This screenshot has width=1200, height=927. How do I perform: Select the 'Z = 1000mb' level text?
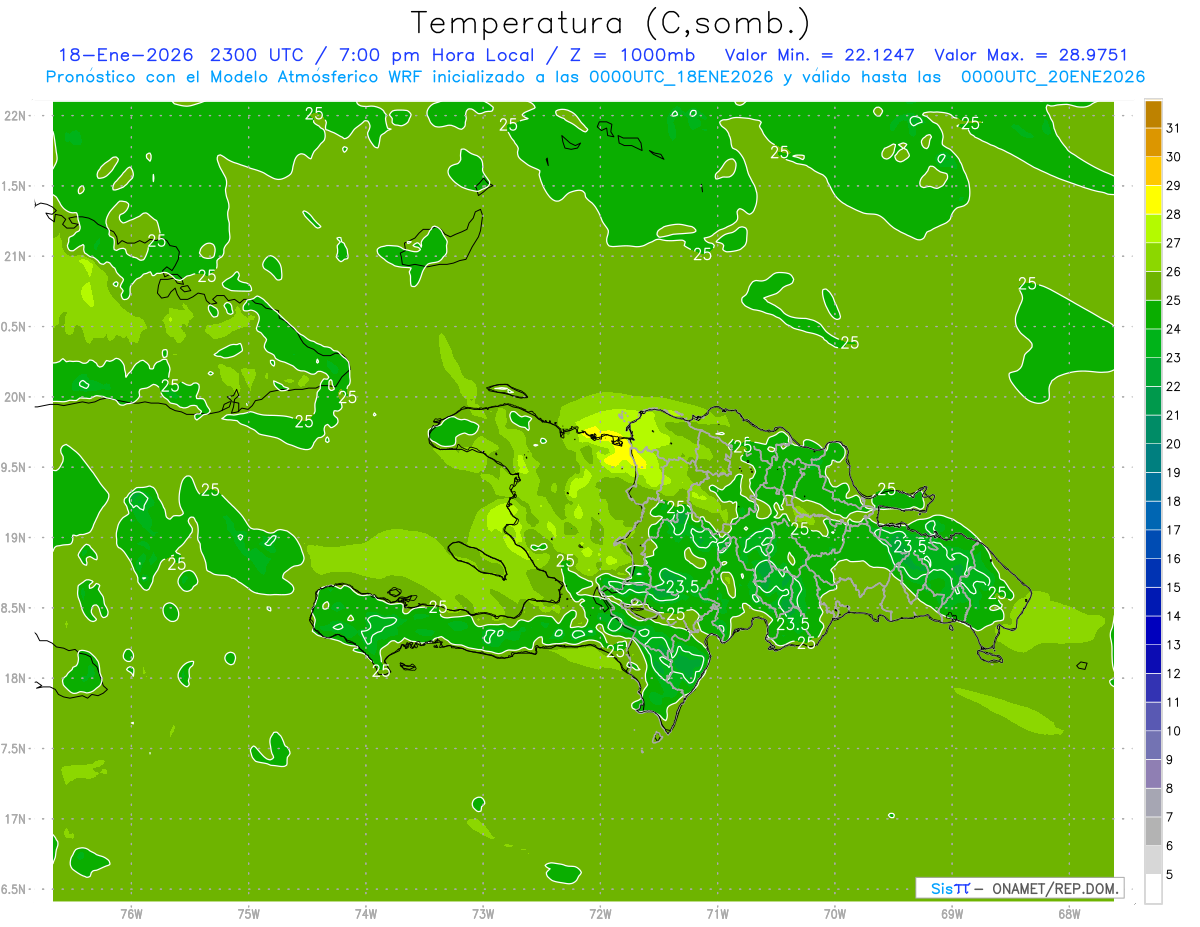tap(634, 55)
